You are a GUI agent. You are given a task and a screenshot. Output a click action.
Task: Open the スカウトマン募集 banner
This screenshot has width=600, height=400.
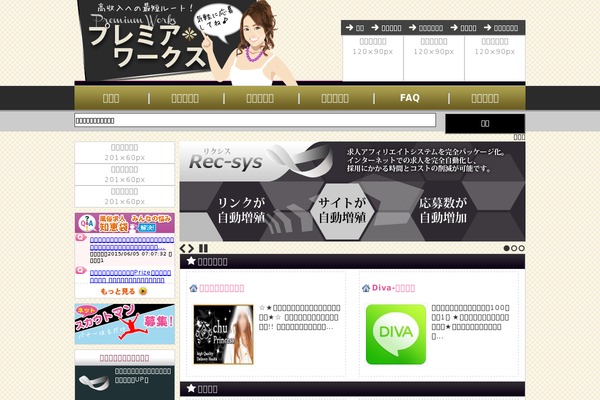(x=125, y=324)
